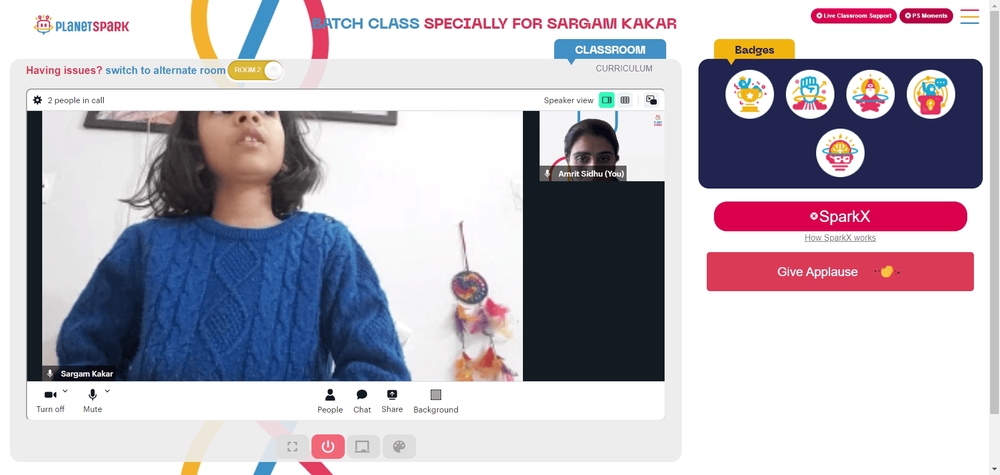Toggle the ROOM 2 alternate room switch

(255, 70)
